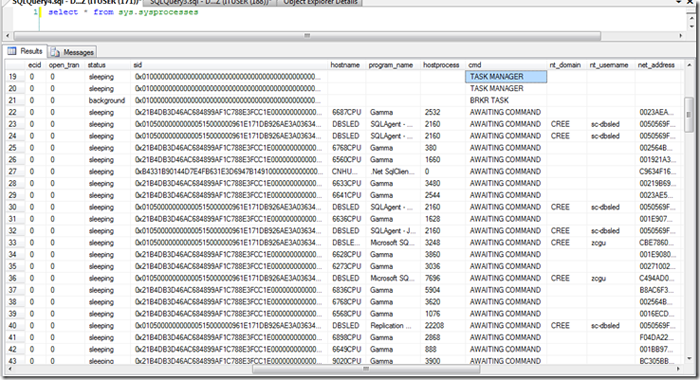
Task: Click net_address cell F04DA22...
Action: pyautogui.click(x=658, y=338)
